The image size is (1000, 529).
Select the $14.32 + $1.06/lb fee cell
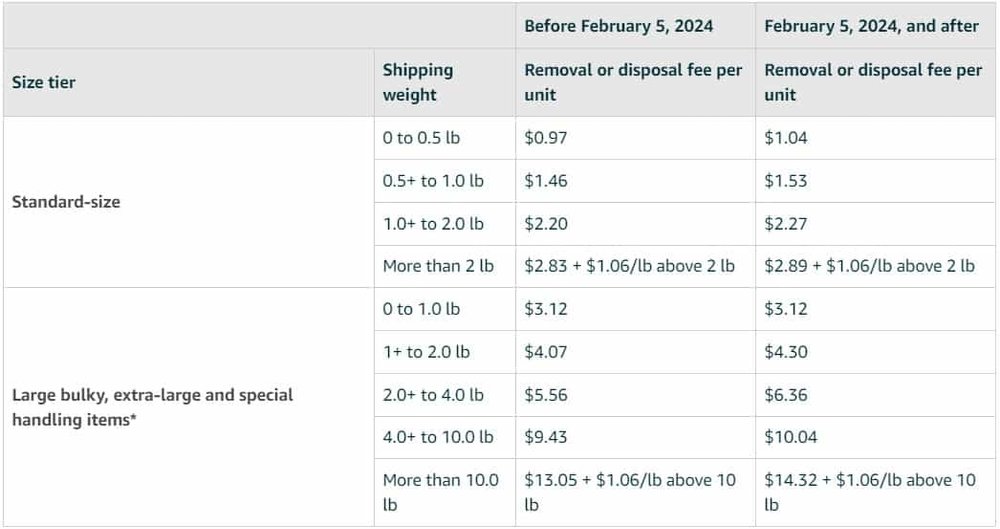pyautogui.click(x=870, y=492)
